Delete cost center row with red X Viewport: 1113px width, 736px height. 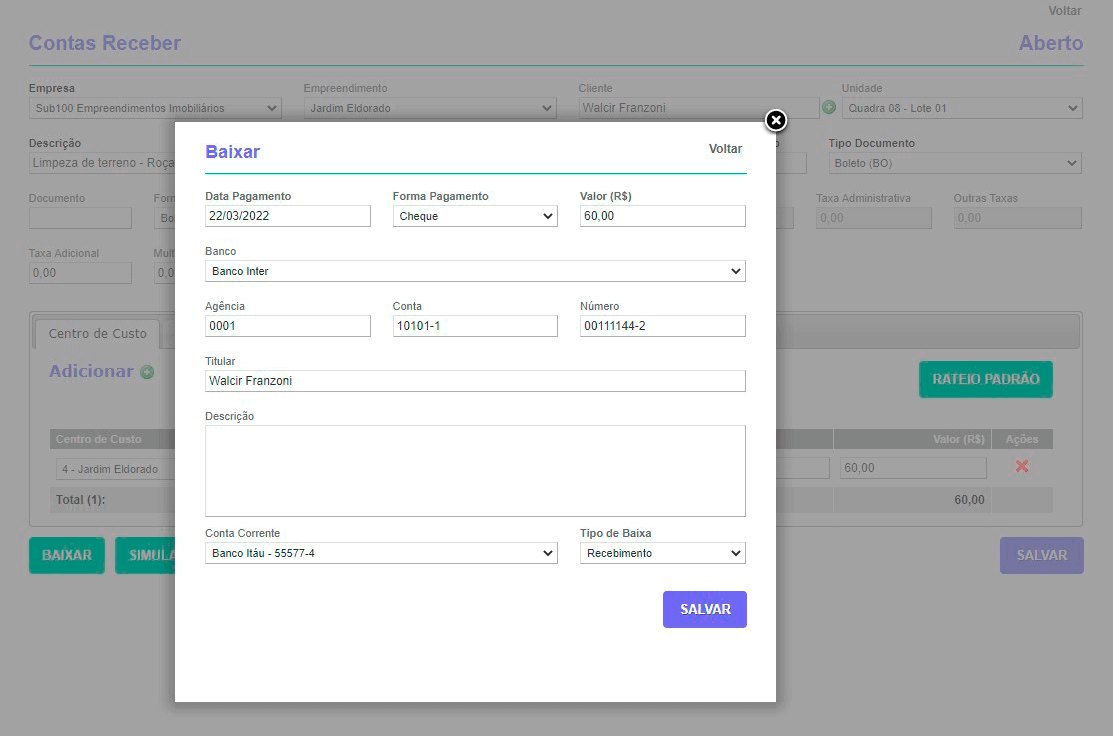coord(1022,467)
